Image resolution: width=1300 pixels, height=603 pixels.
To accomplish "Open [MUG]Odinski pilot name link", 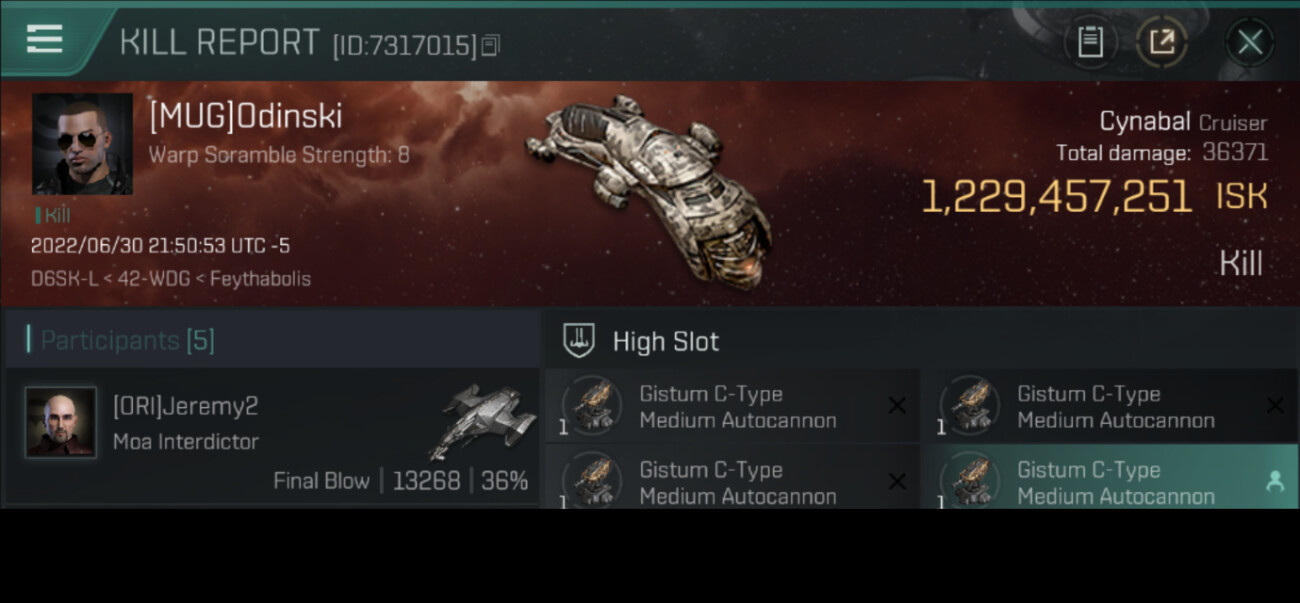I will tap(246, 116).
